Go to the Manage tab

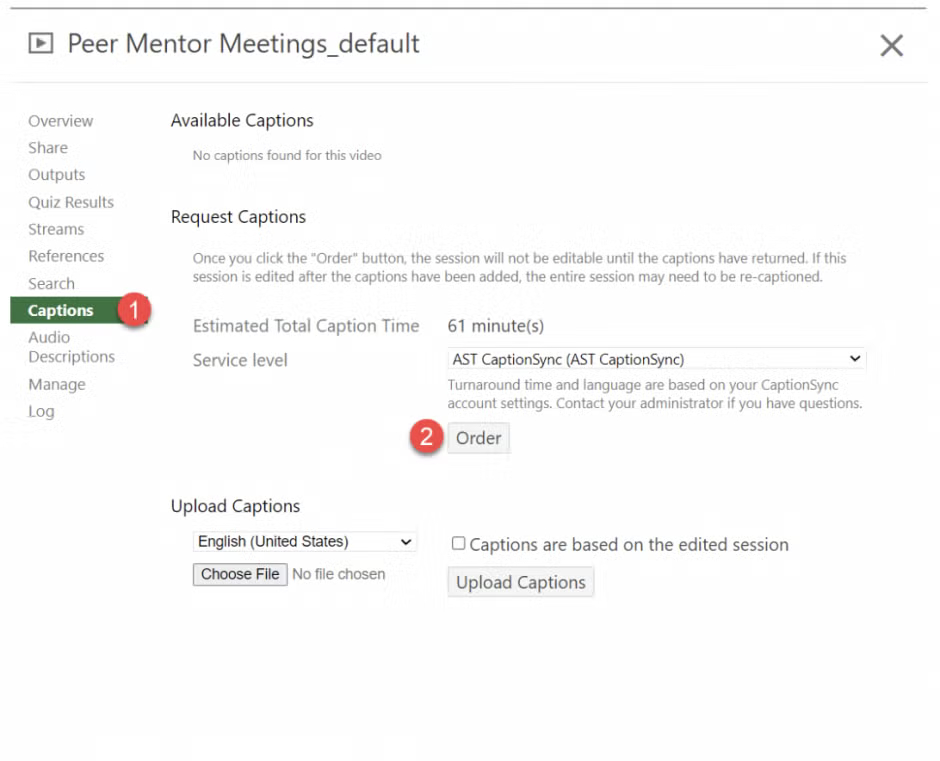(x=57, y=384)
